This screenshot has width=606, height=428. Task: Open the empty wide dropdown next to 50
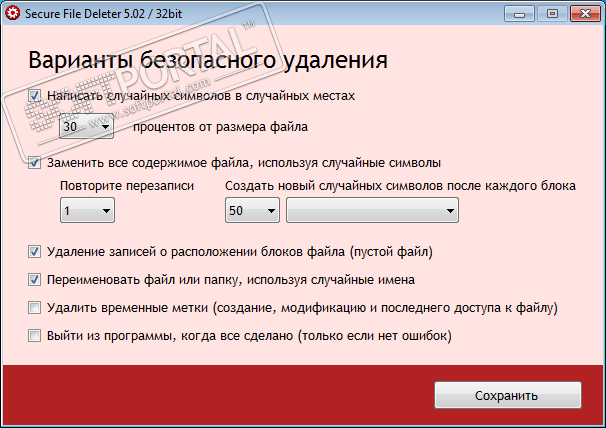pos(373,210)
